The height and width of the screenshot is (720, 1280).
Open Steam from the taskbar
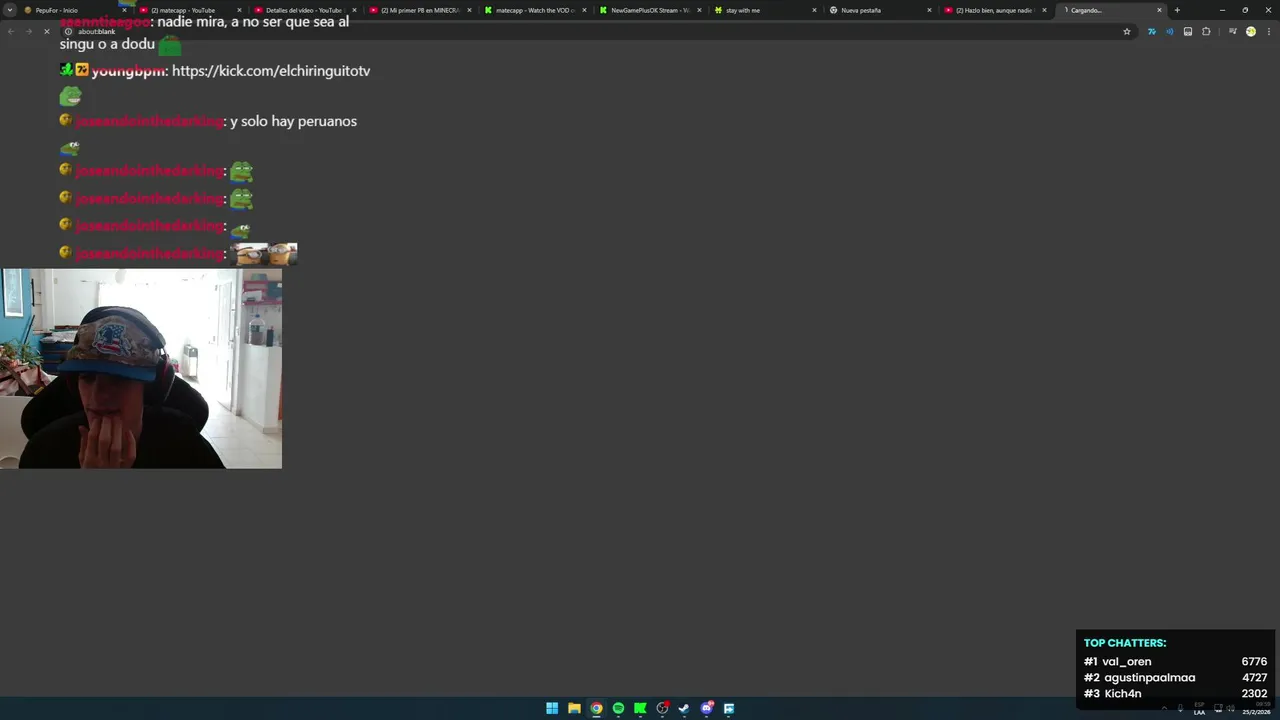pos(684,708)
